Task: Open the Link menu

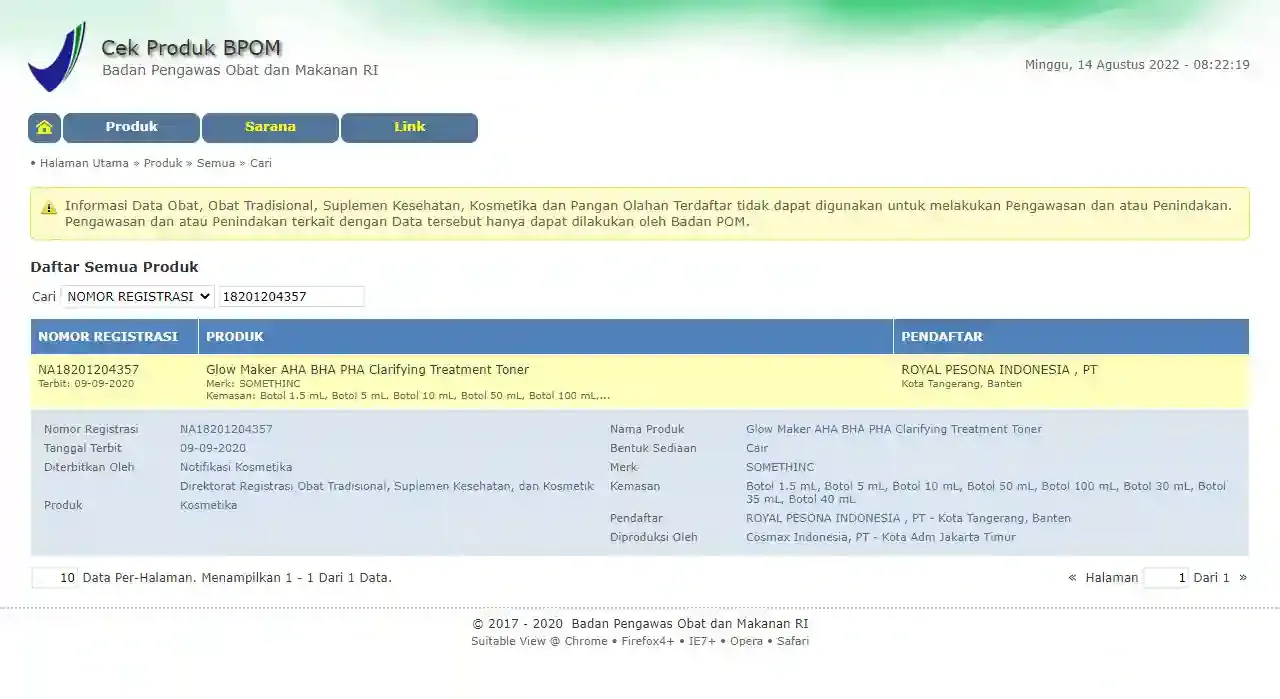Action: click(409, 128)
